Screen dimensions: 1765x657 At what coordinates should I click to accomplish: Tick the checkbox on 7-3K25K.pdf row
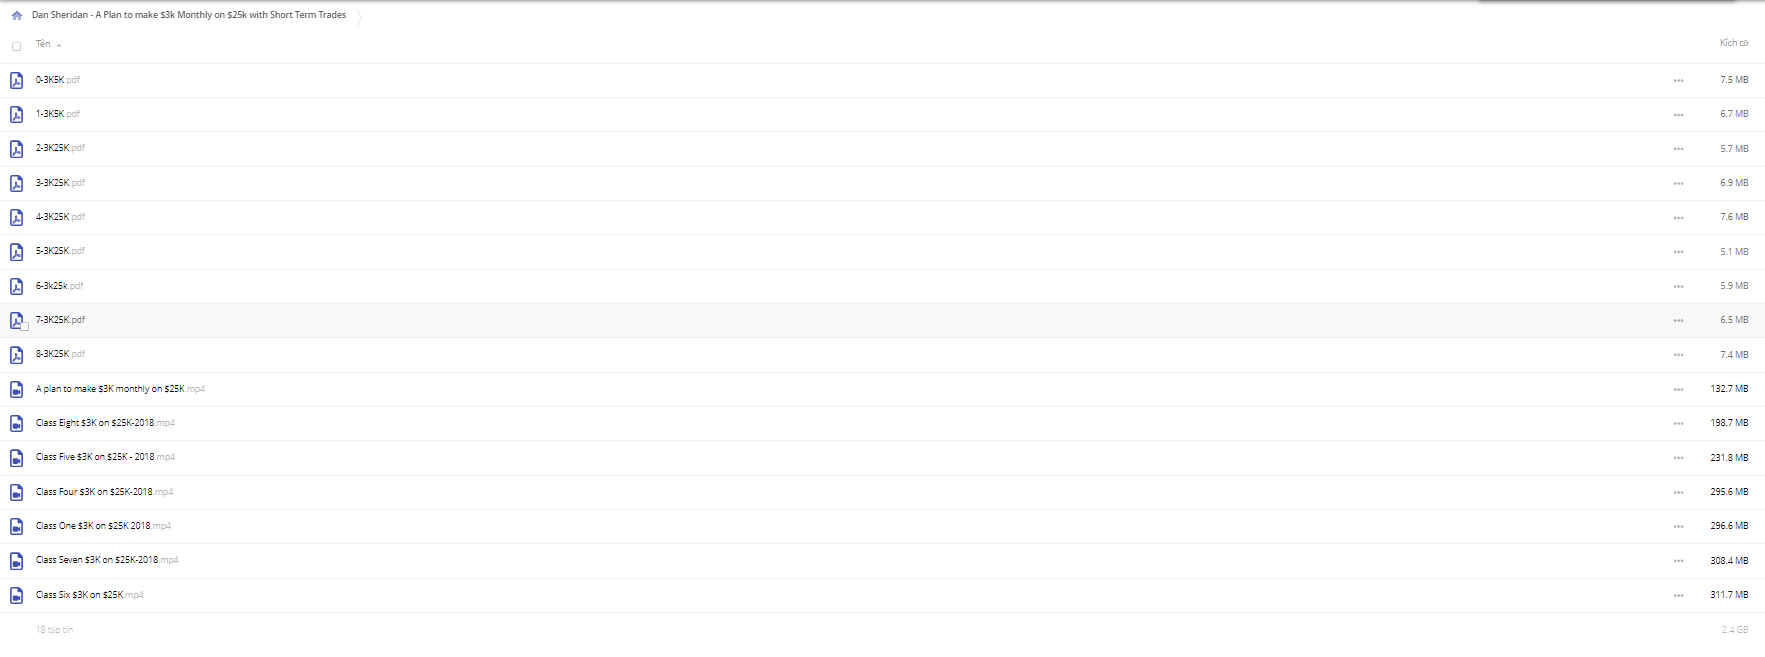point(24,326)
